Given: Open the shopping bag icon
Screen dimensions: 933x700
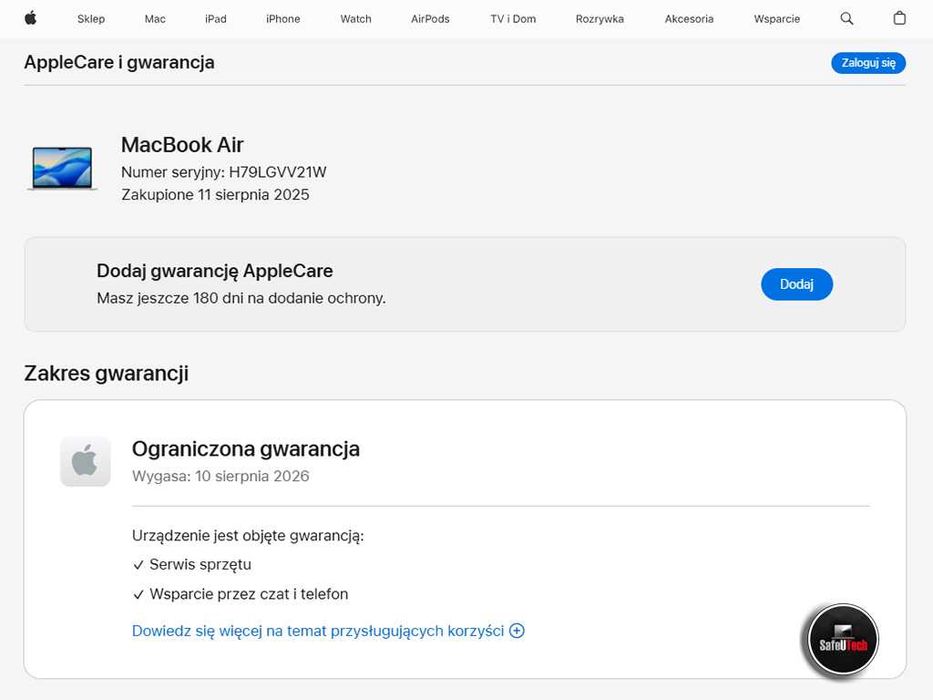Looking at the screenshot, I should coord(899,18).
